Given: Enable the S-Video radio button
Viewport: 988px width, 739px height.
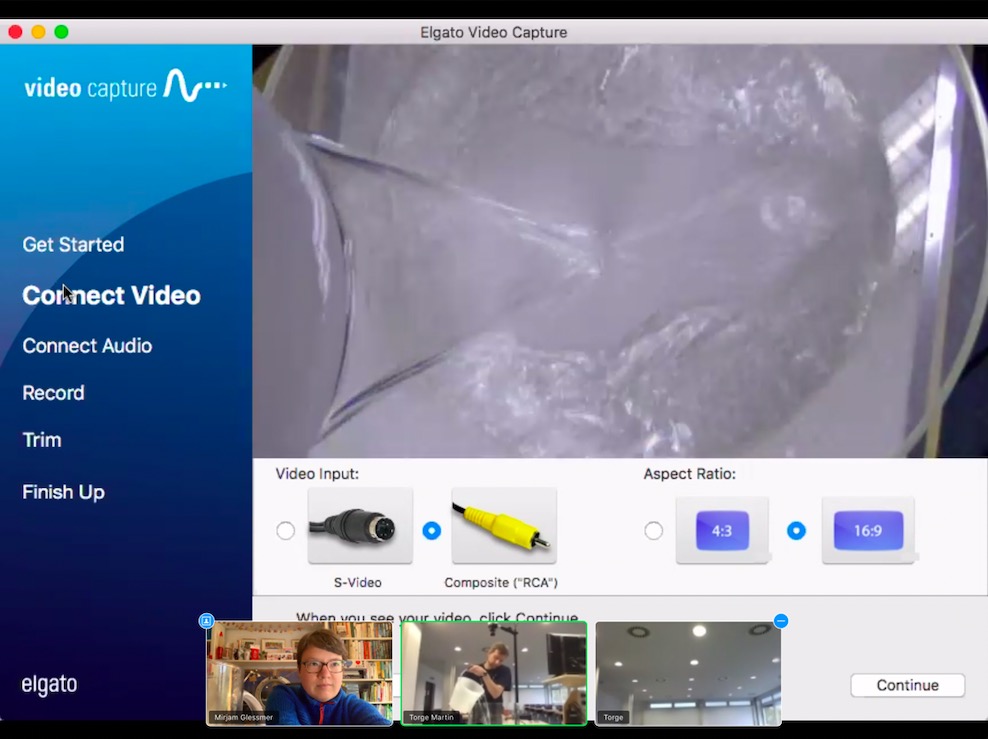Looking at the screenshot, I should pos(285,530).
